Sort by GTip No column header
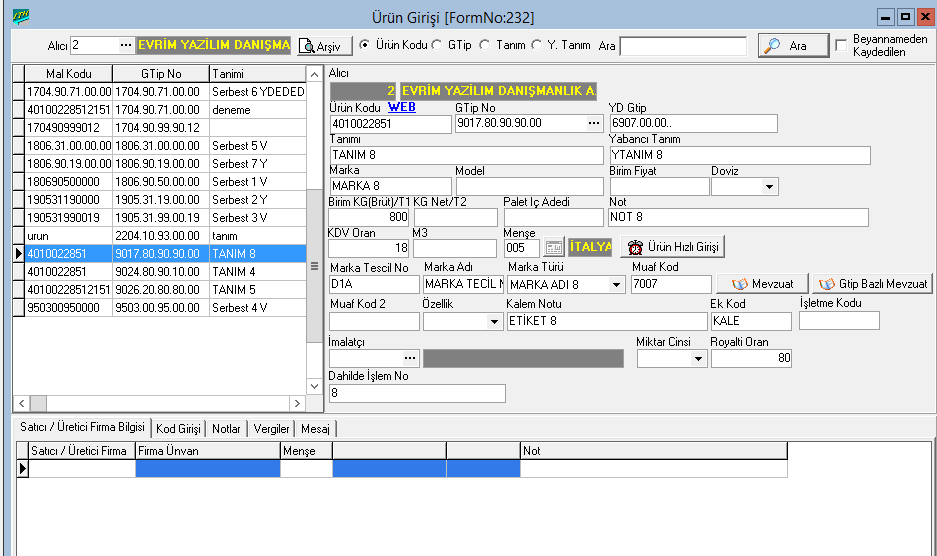Viewport: 937px width, 556px height. [161, 74]
